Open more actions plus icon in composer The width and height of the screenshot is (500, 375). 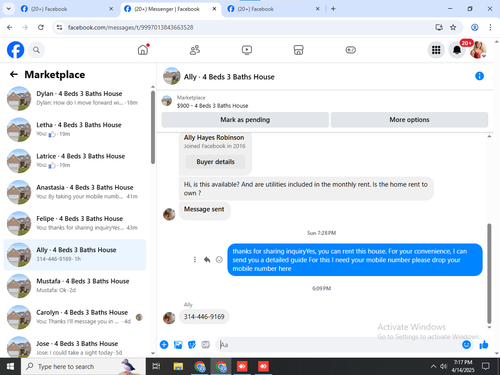164,344
